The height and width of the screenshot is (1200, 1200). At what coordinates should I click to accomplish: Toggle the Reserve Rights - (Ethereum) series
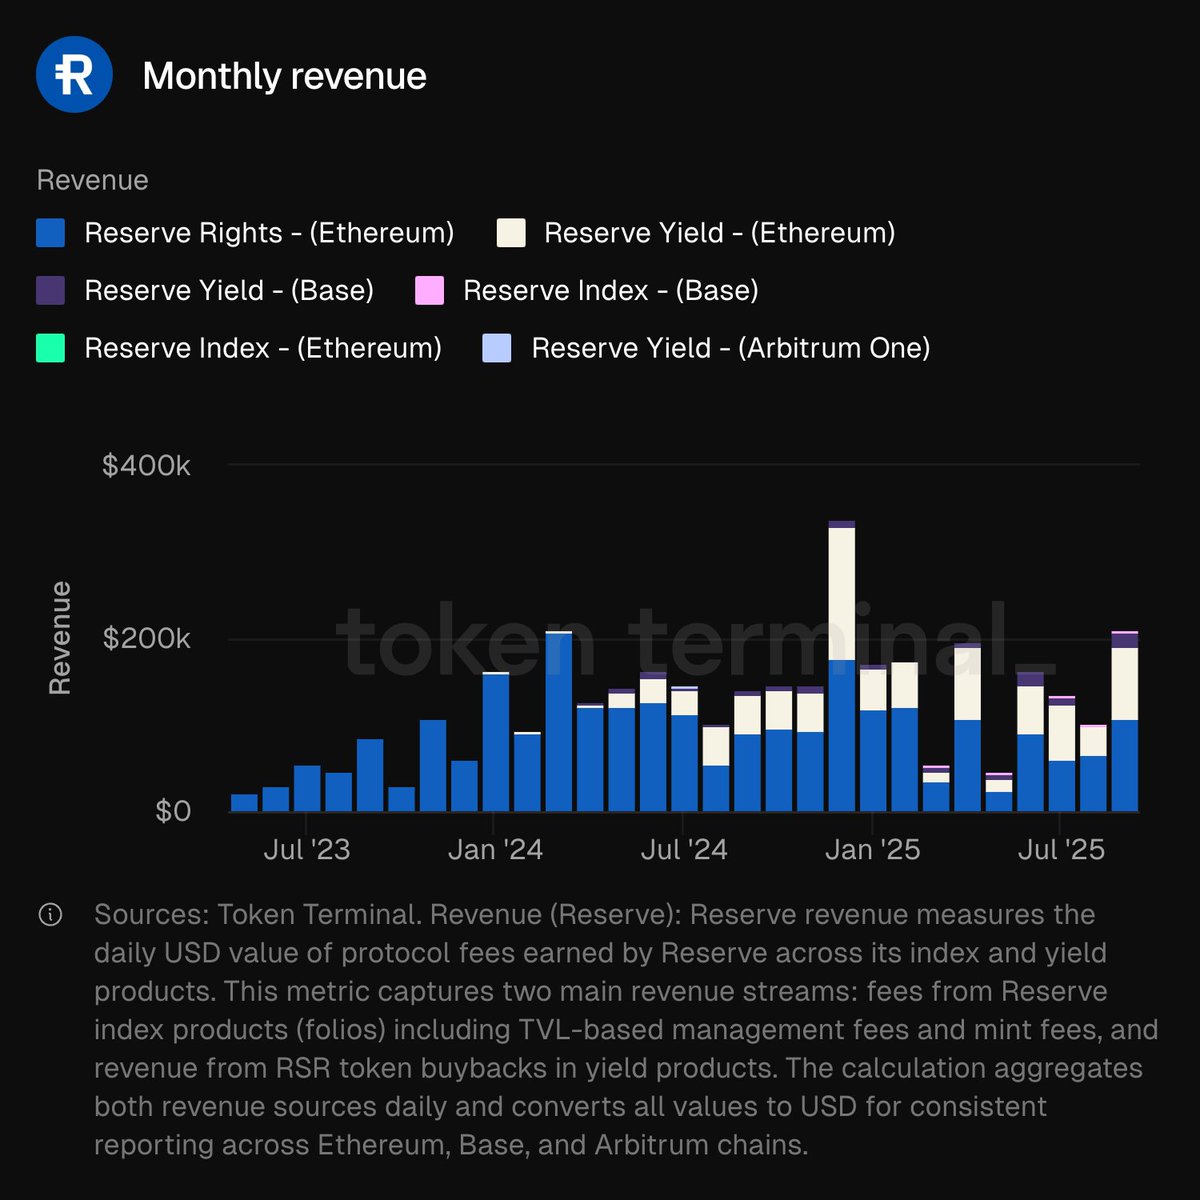pos(270,232)
